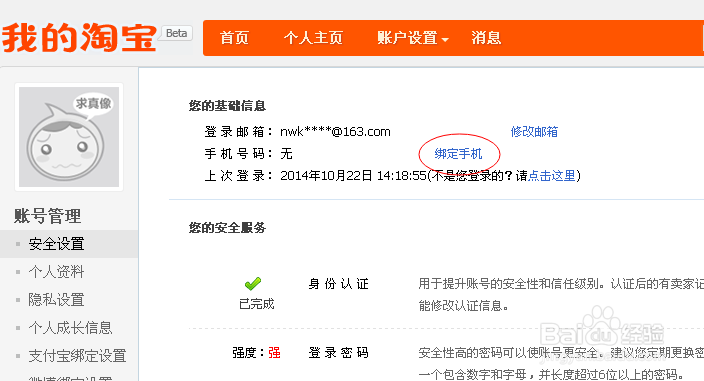Click the 登录密码 label
This screenshot has width=704, height=381.
339,353
